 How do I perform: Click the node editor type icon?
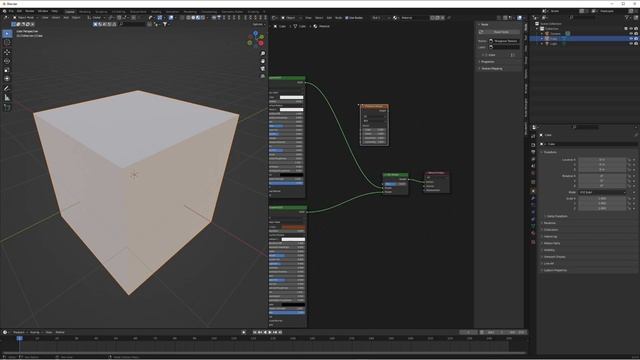(275, 18)
